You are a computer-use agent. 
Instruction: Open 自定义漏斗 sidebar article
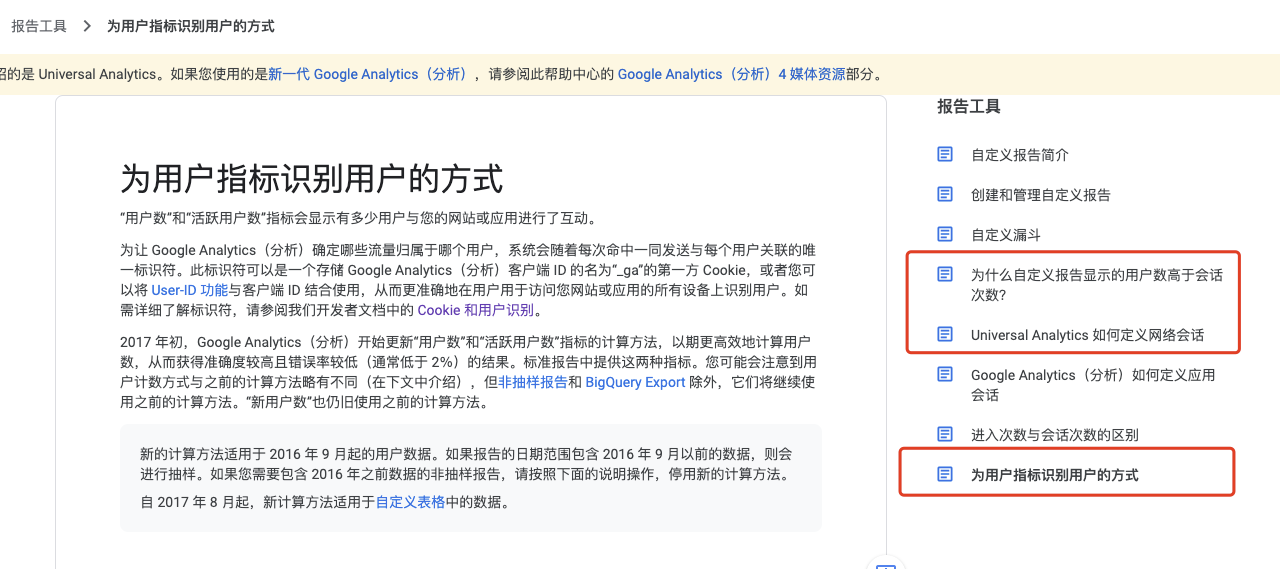pyautogui.click(x=1006, y=235)
